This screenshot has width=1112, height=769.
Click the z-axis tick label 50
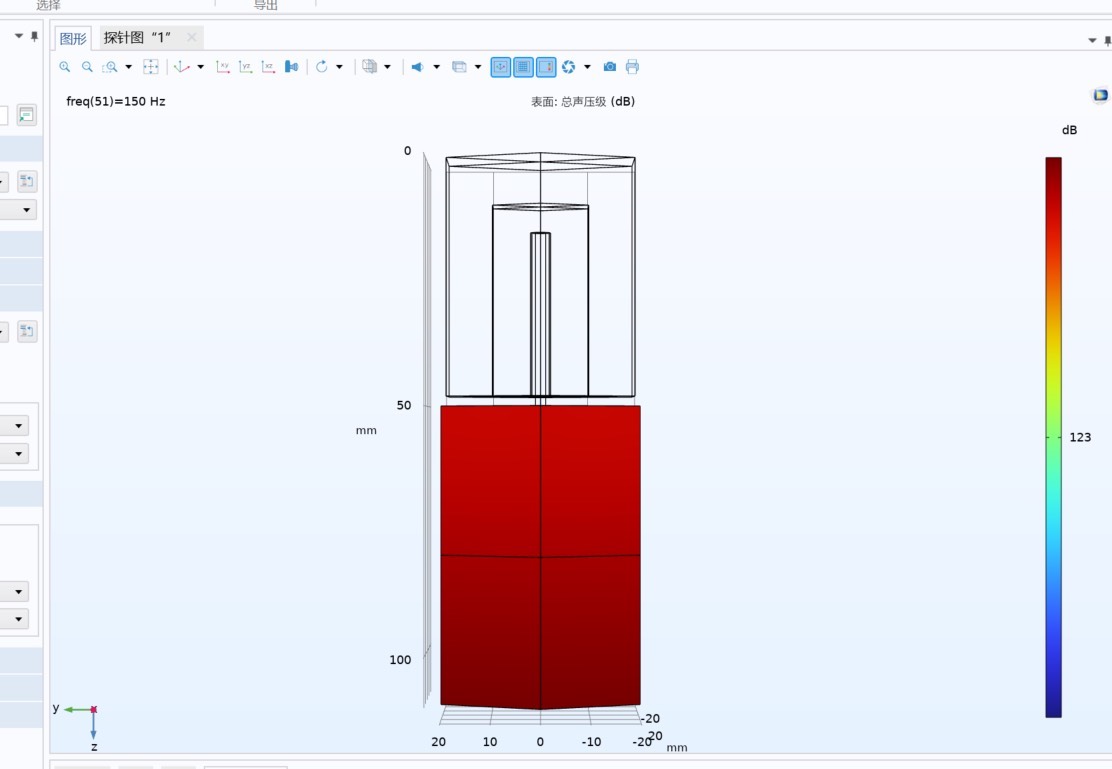(404, 405)
